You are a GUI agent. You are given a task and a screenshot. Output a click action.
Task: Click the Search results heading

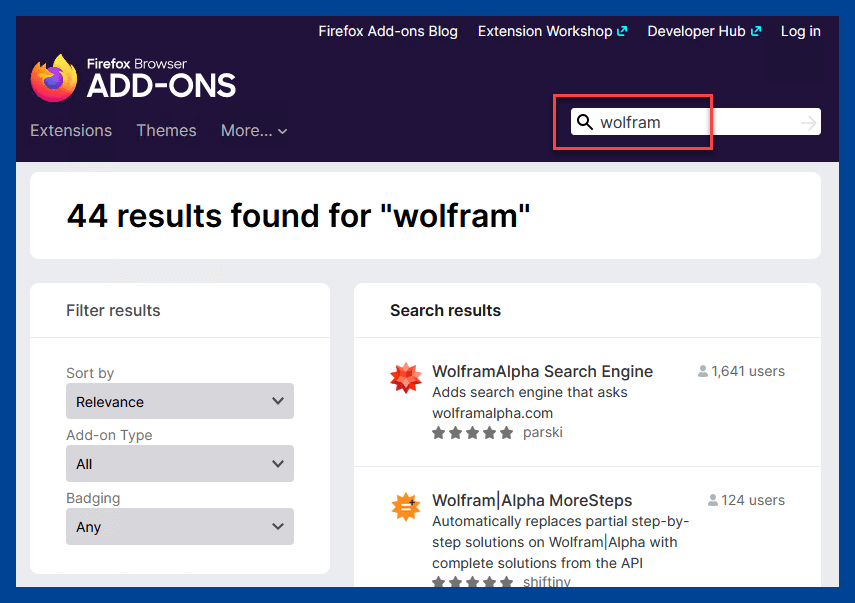445,310
